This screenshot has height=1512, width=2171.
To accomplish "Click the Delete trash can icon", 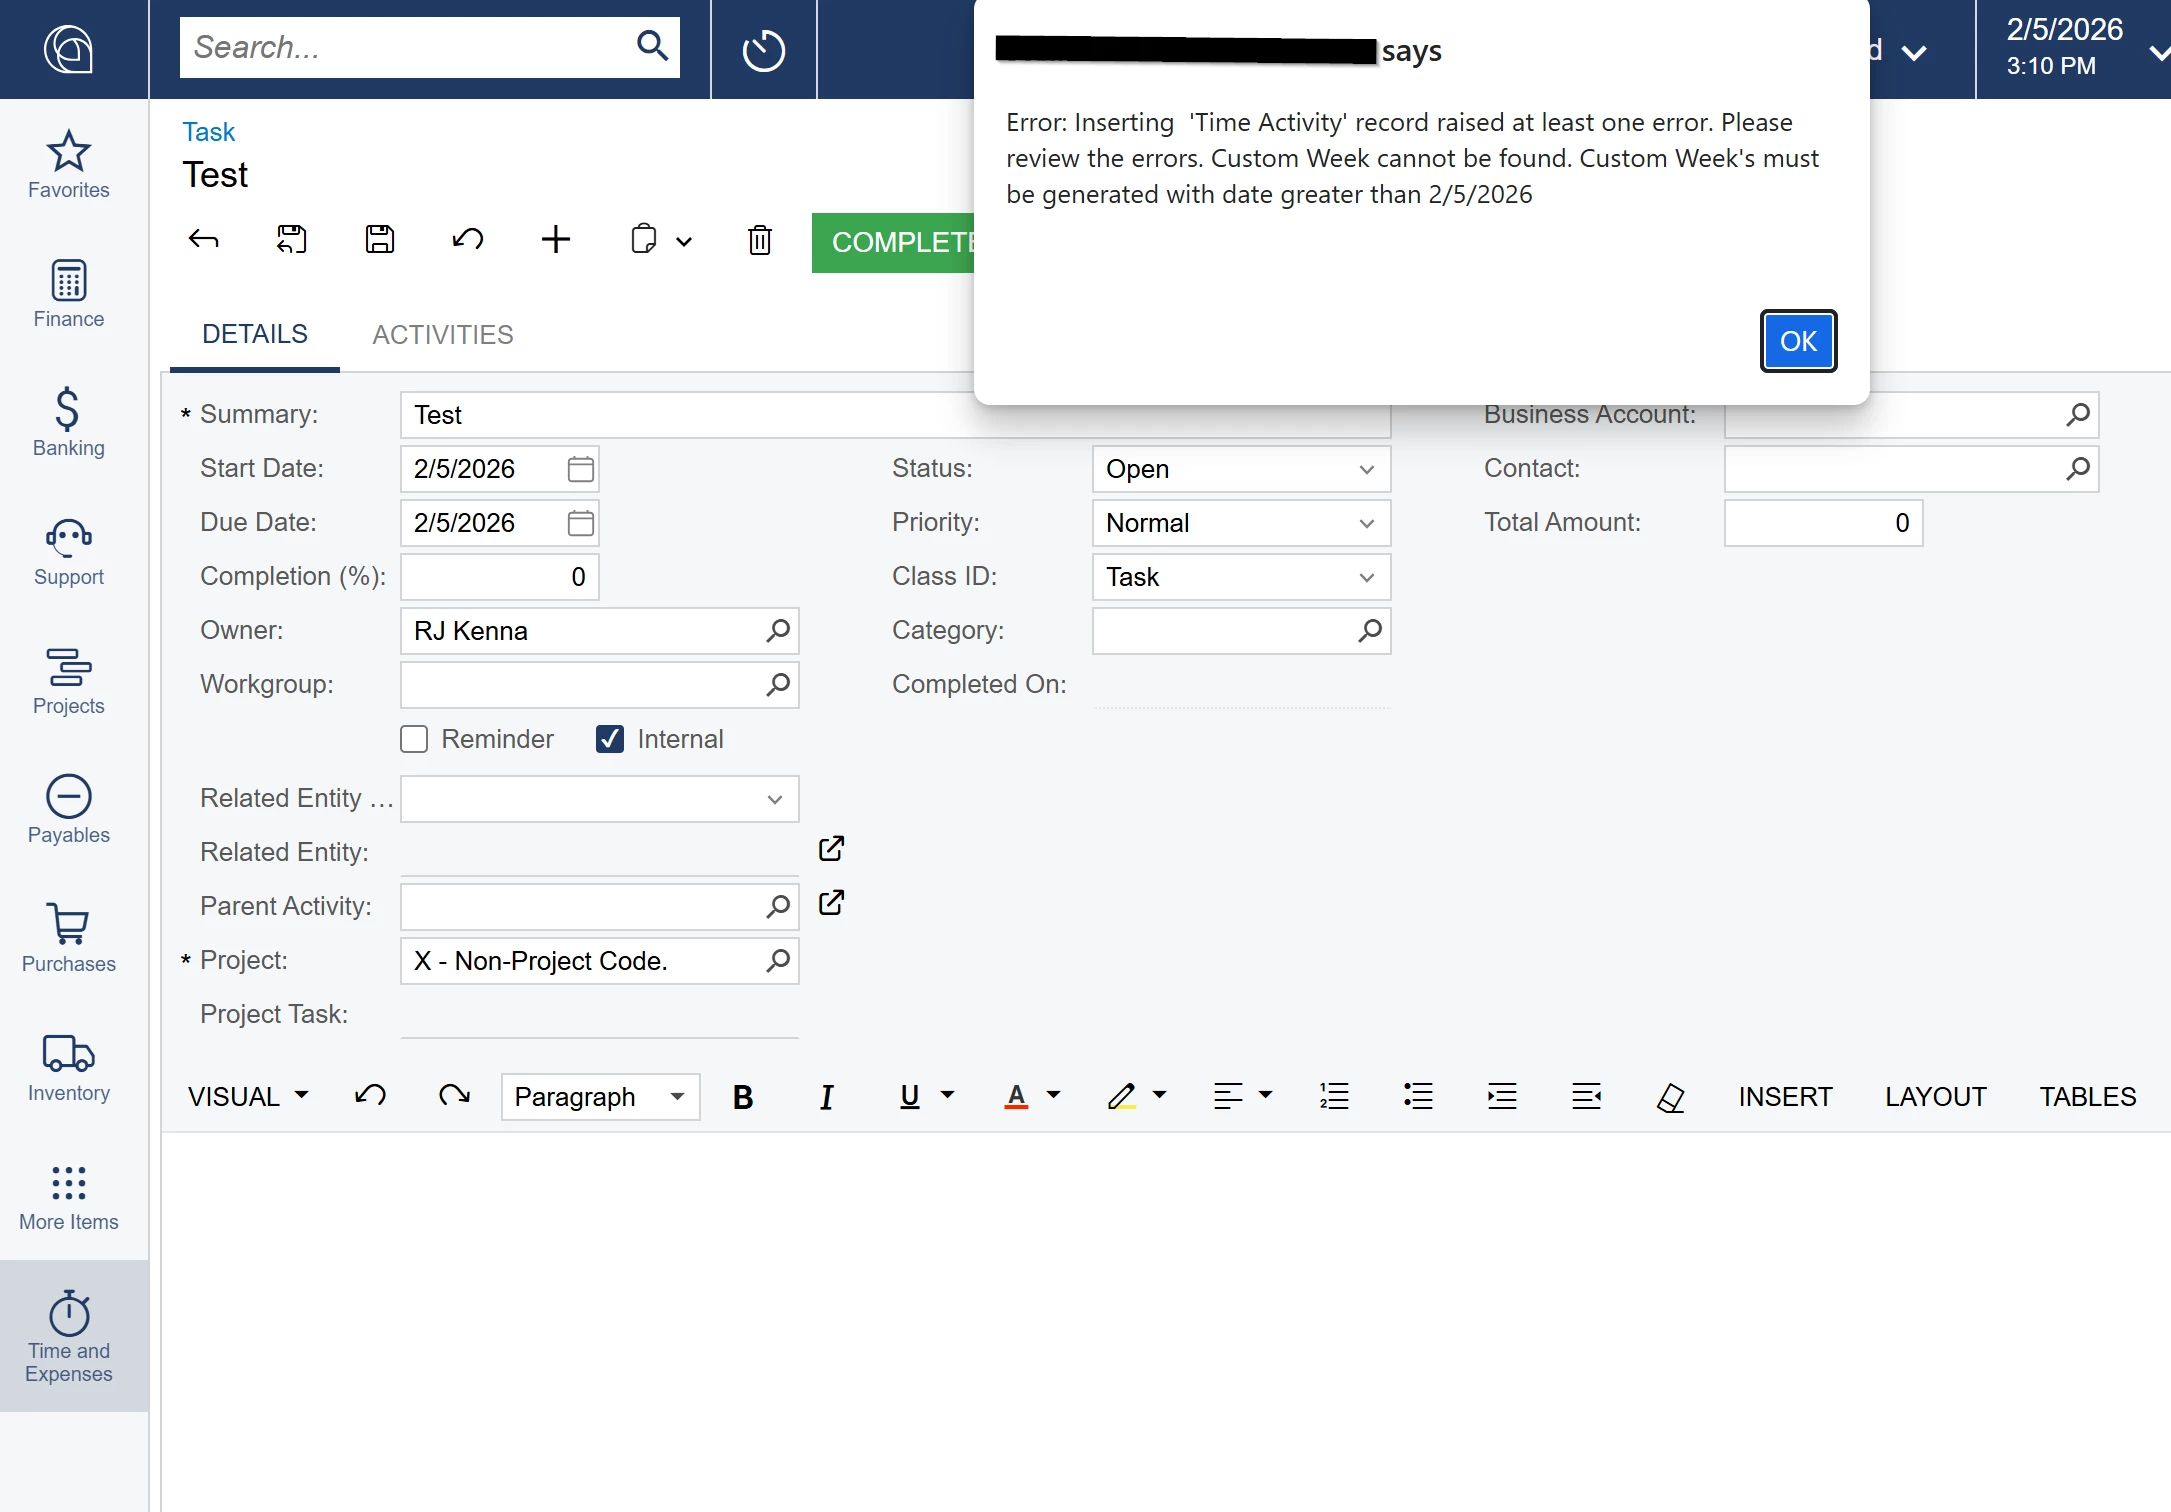I will 760,240.
